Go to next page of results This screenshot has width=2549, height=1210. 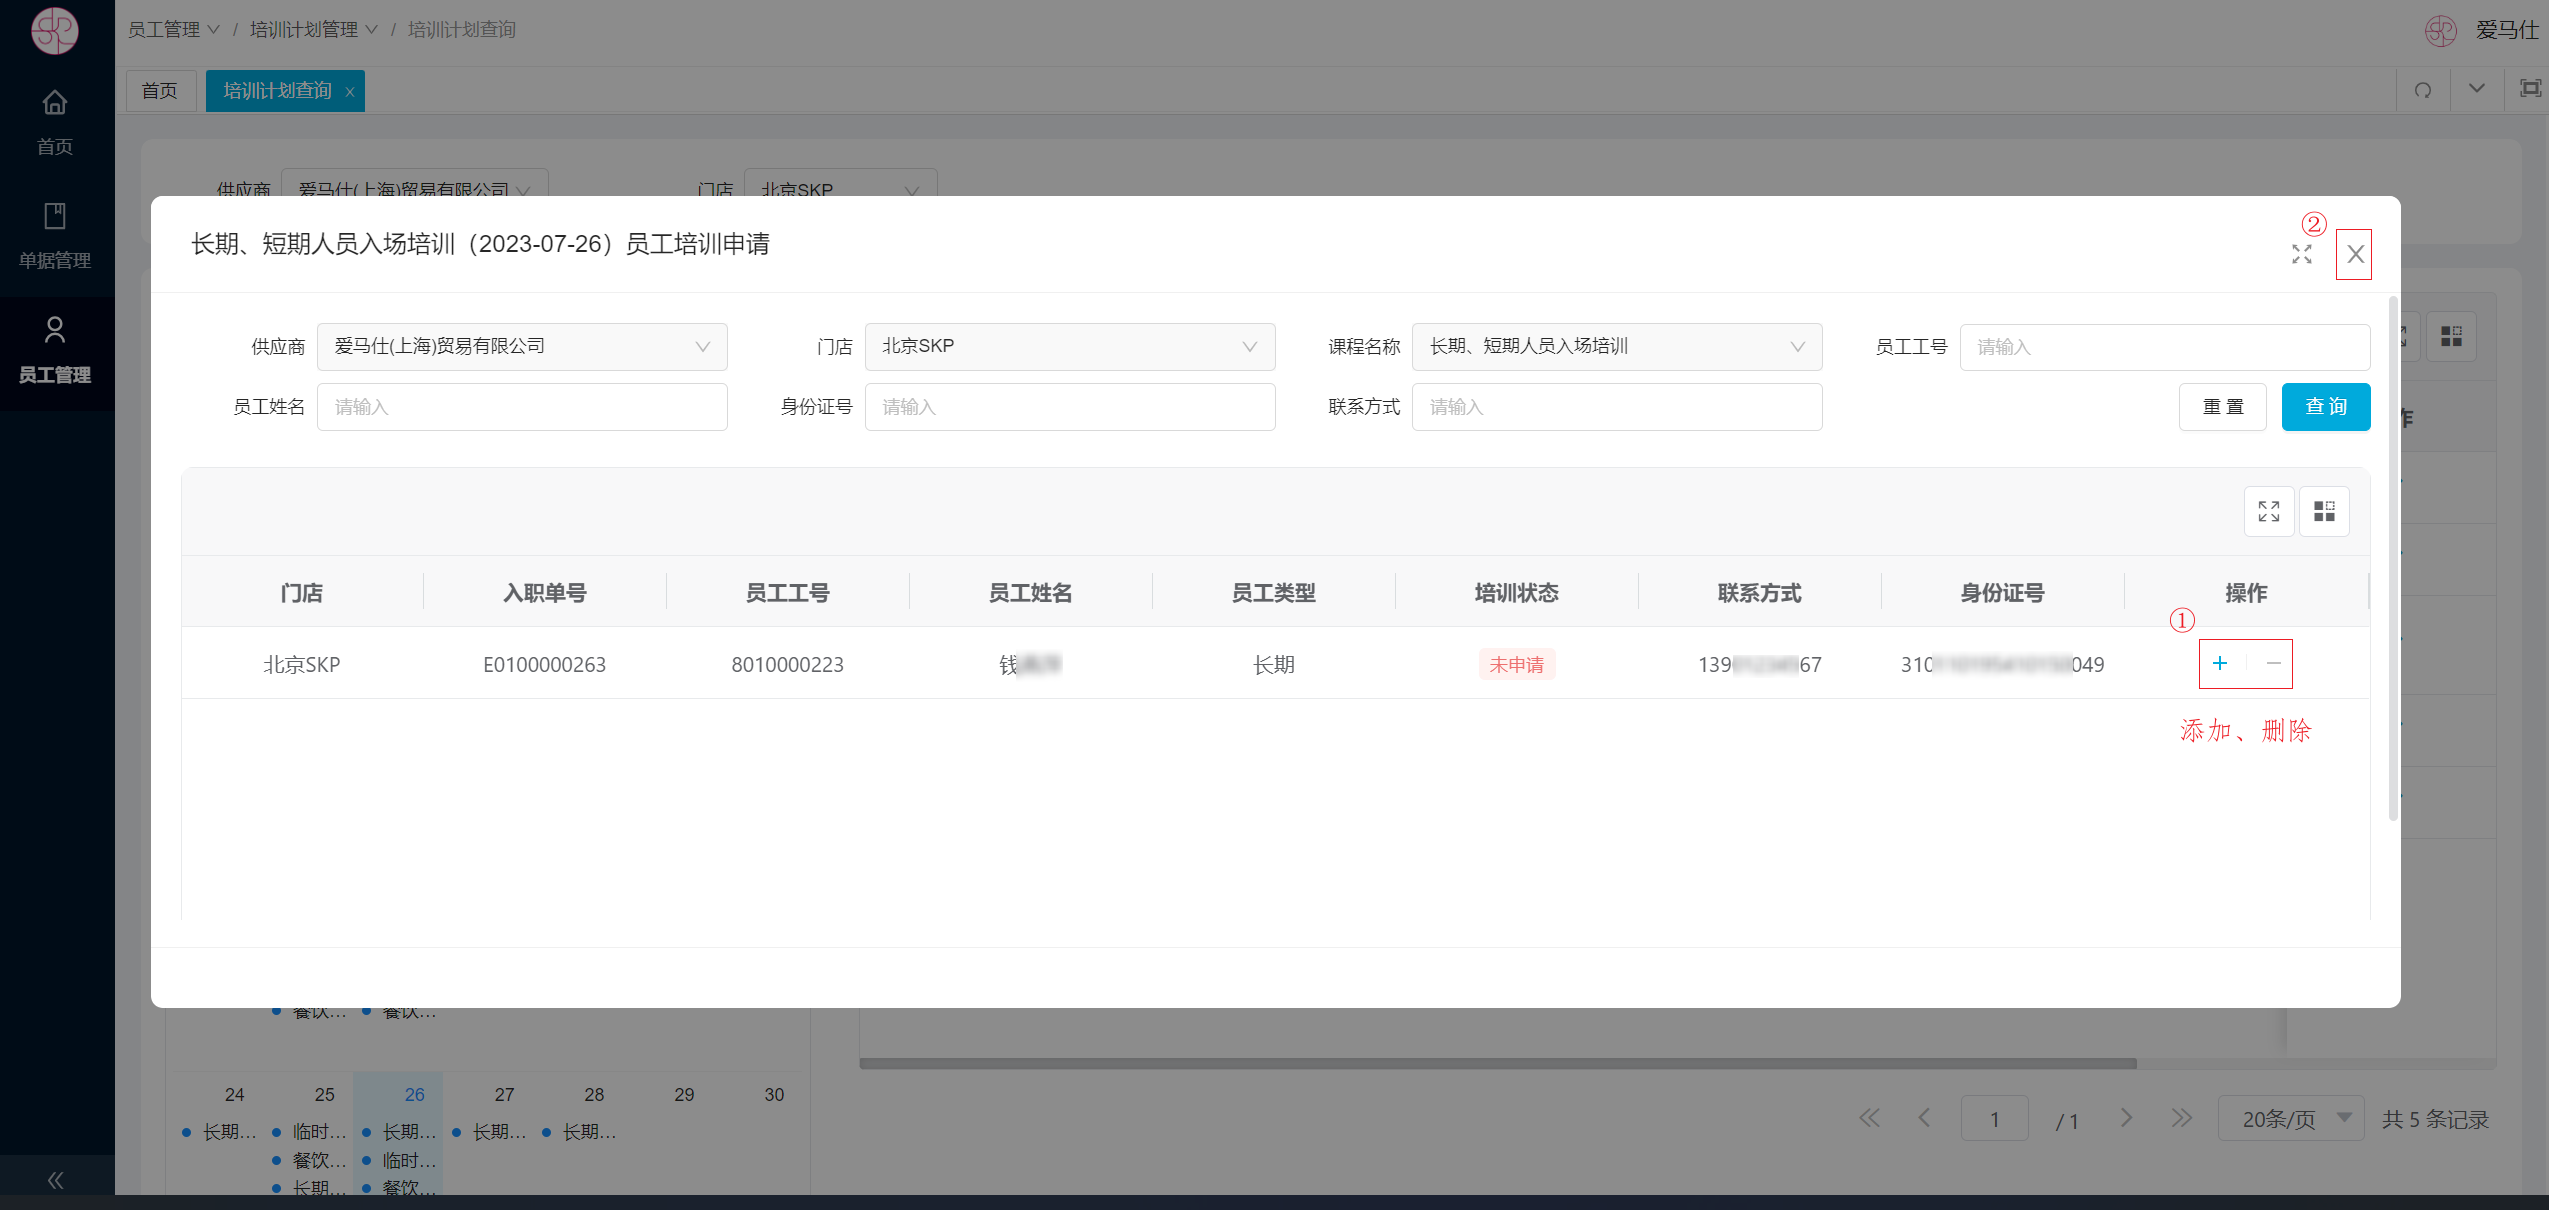coord(2126,1119)
